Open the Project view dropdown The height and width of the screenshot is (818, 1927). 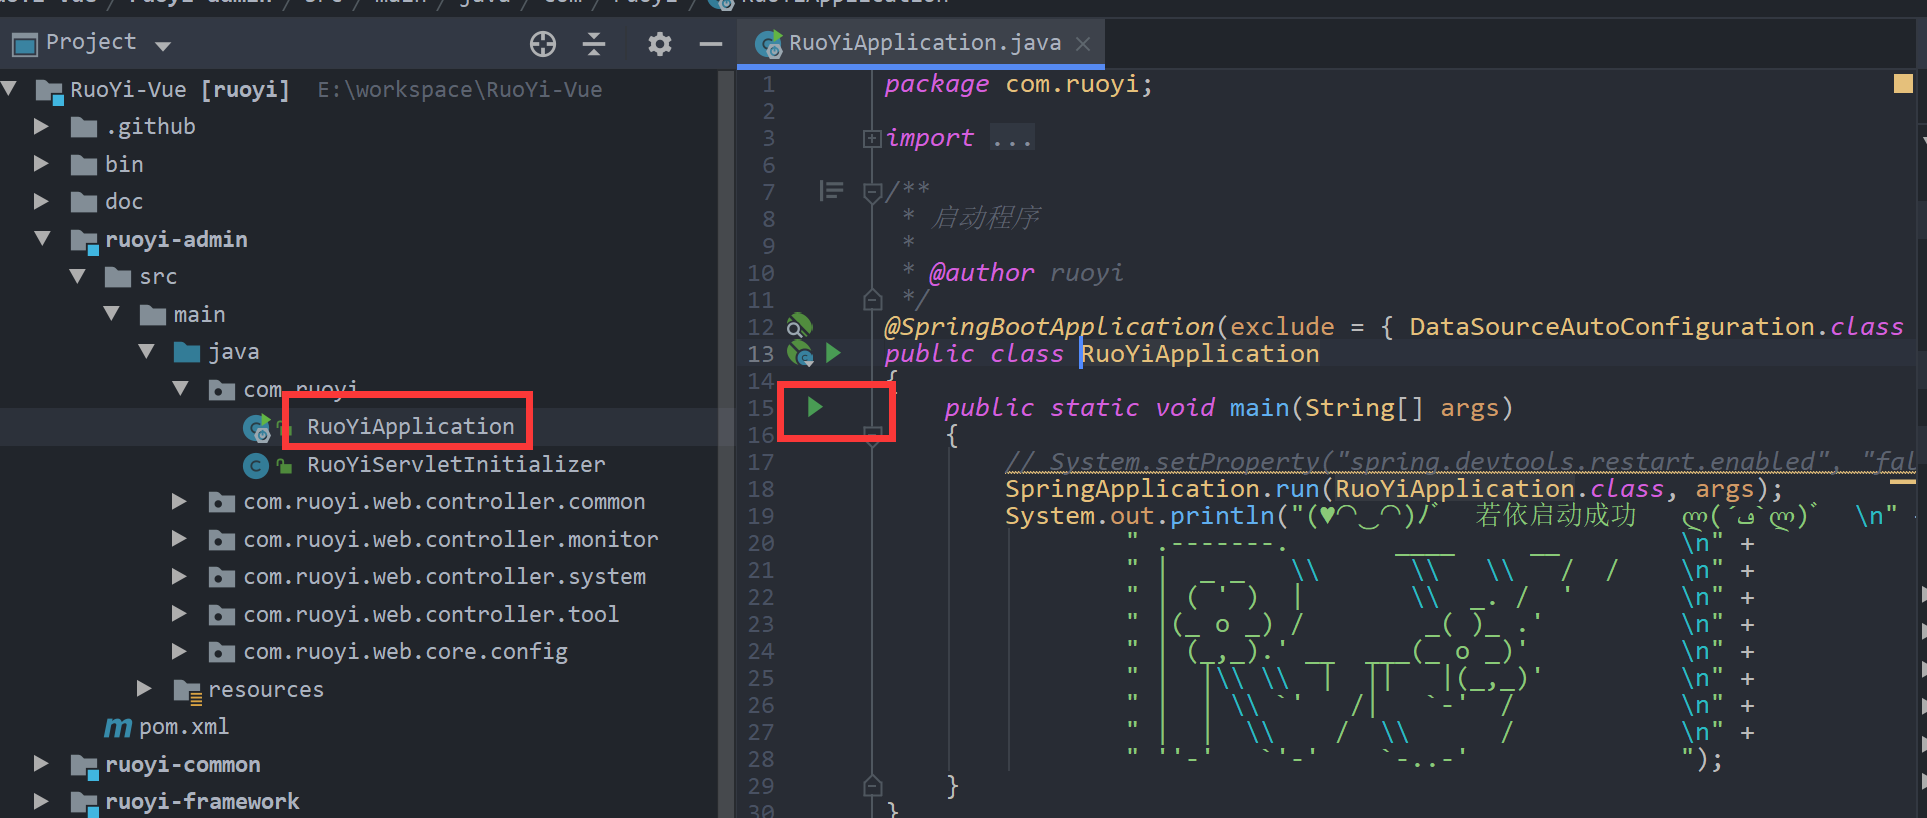pos(163,45)
